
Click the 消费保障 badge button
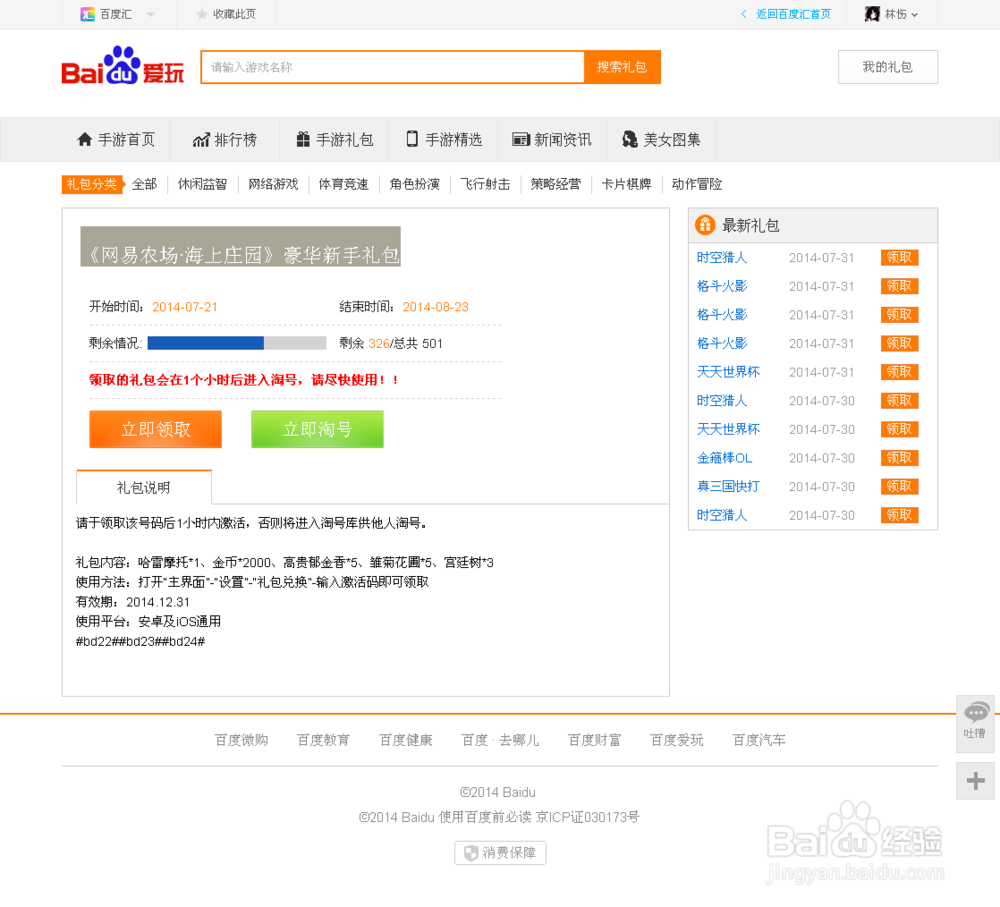point(500,853)
